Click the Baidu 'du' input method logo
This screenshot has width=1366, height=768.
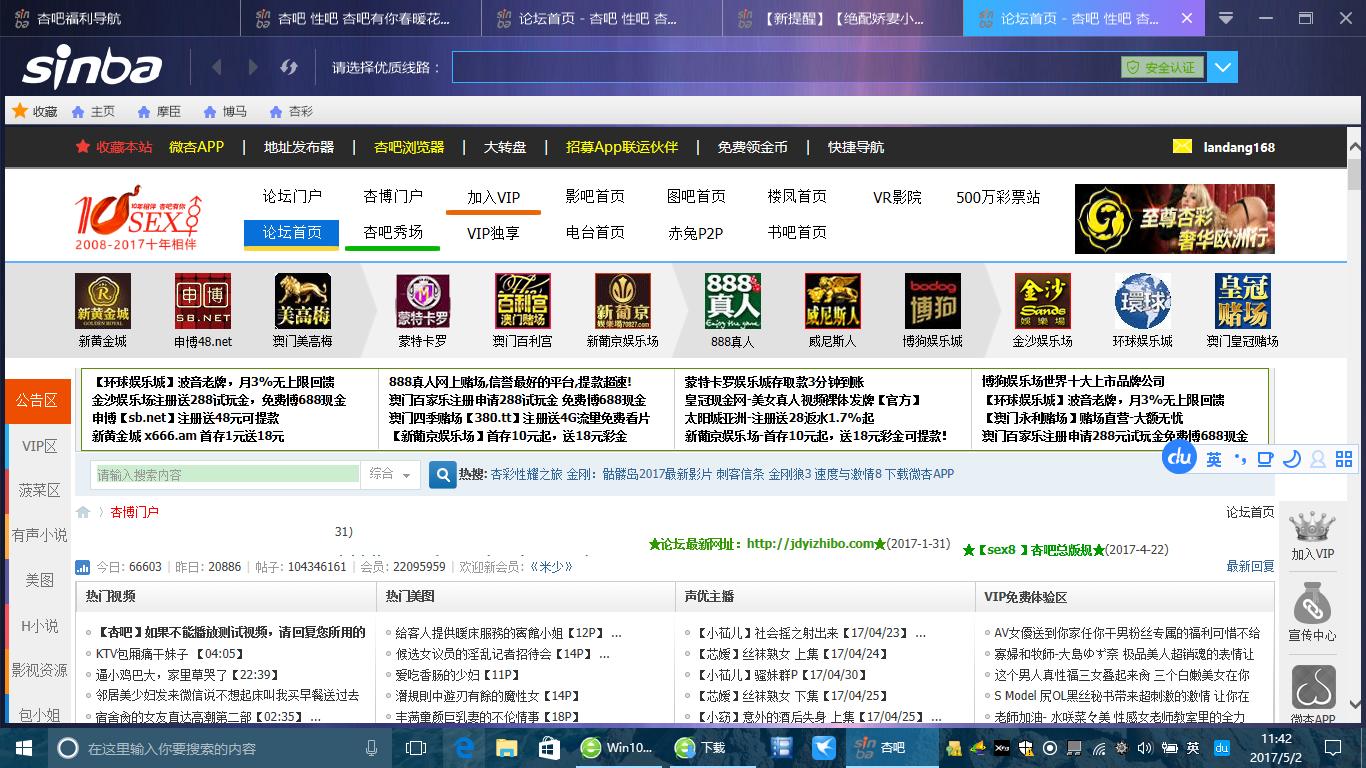tap(1179, 459)
